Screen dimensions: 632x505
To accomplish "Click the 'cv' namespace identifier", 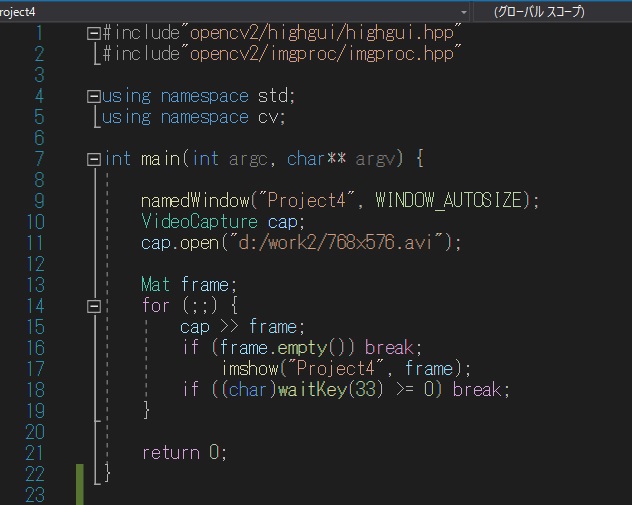I will [x=268, y=117].
